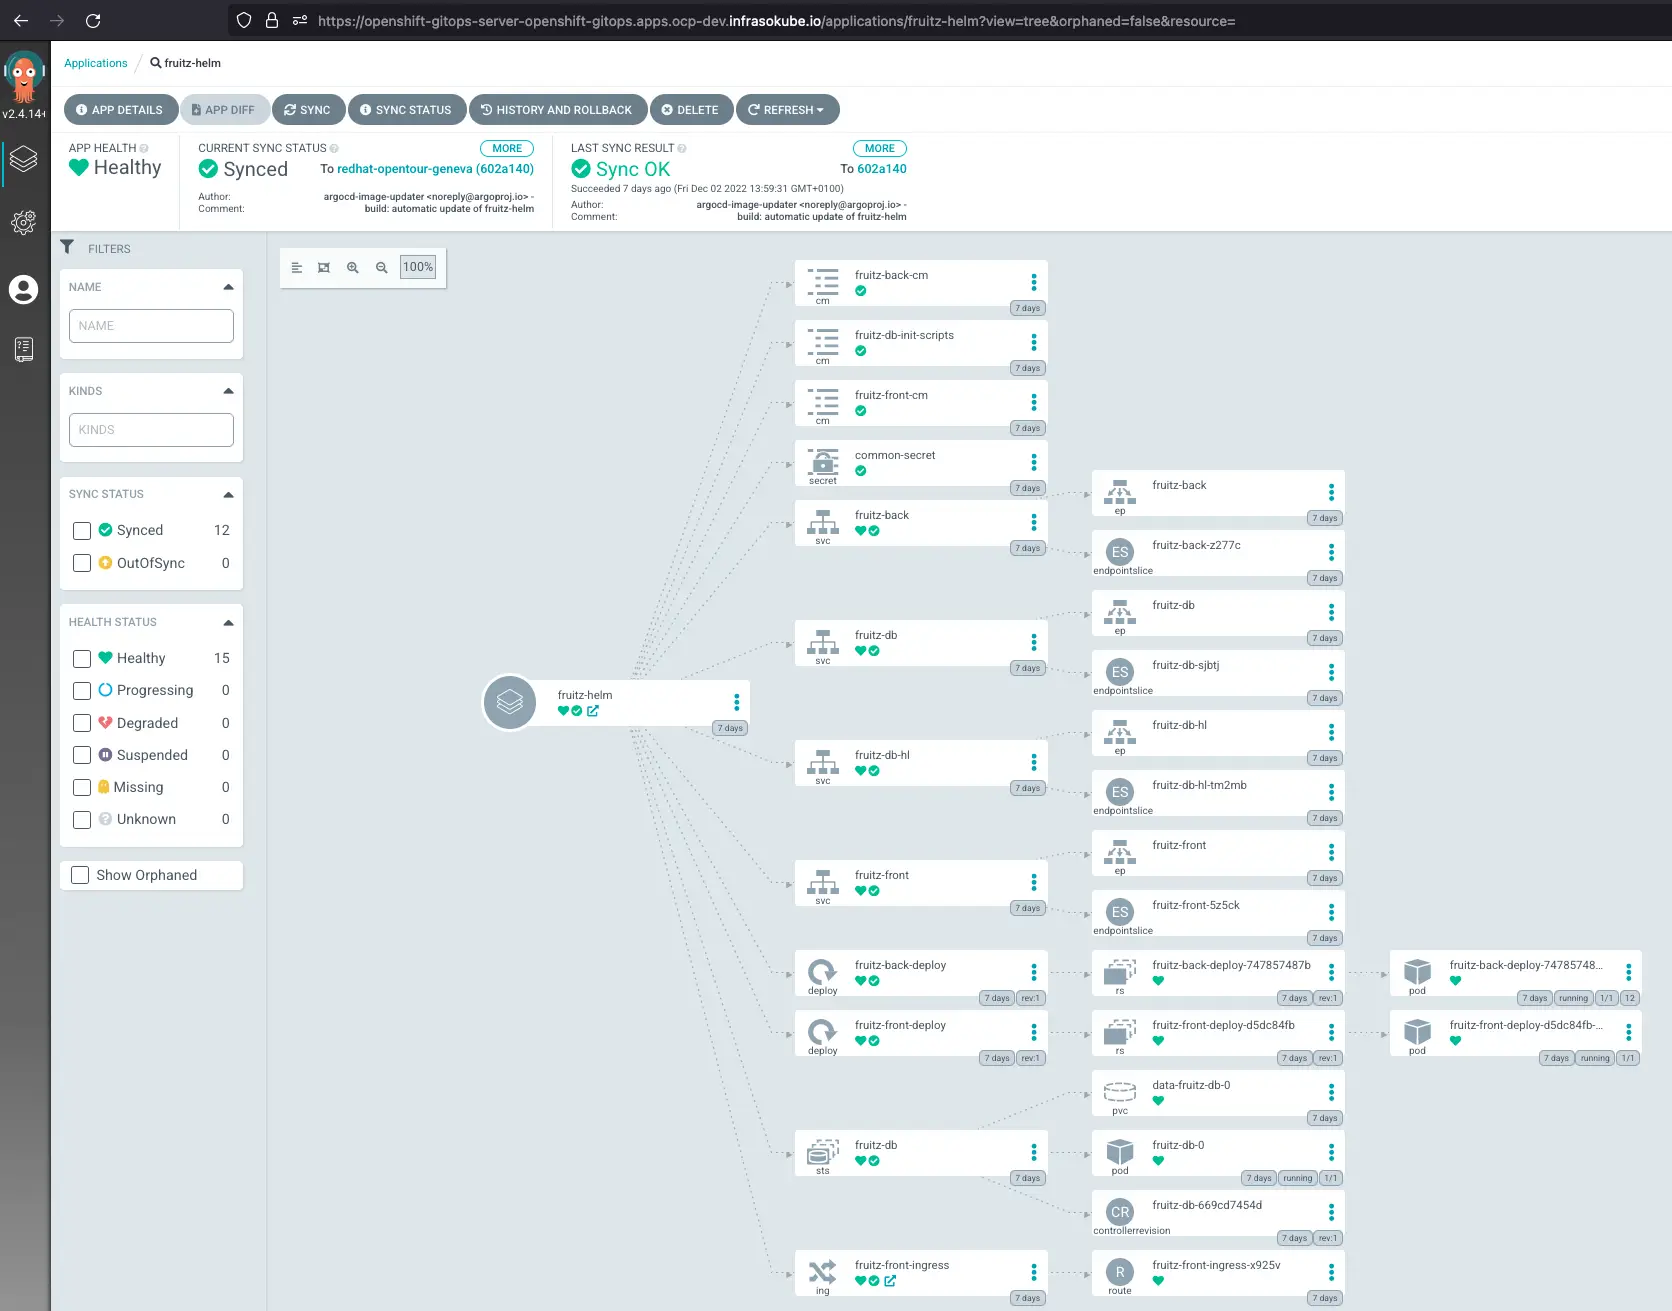Focus the KINDS filter input field

point(151,430)
